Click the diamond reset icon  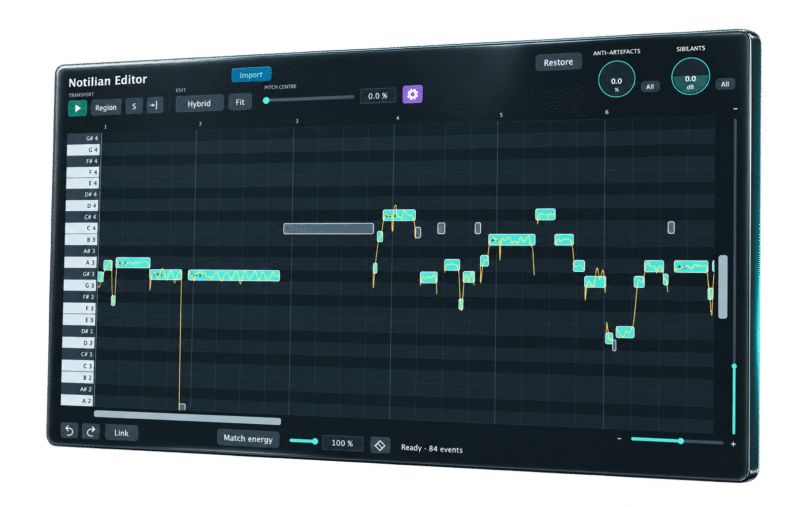click(380, 445)
